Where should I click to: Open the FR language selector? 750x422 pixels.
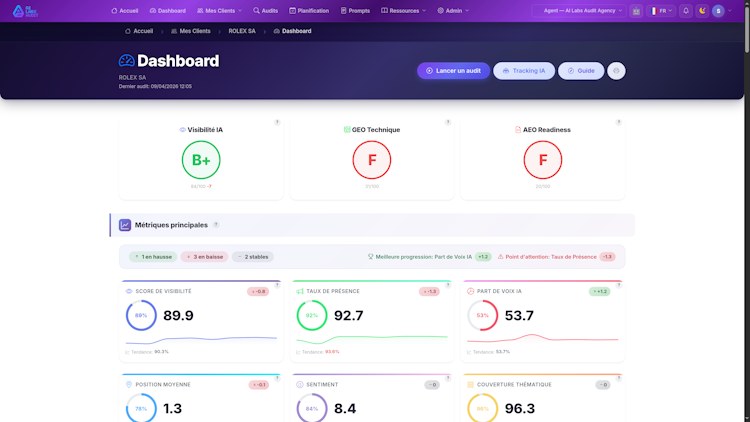661,11
